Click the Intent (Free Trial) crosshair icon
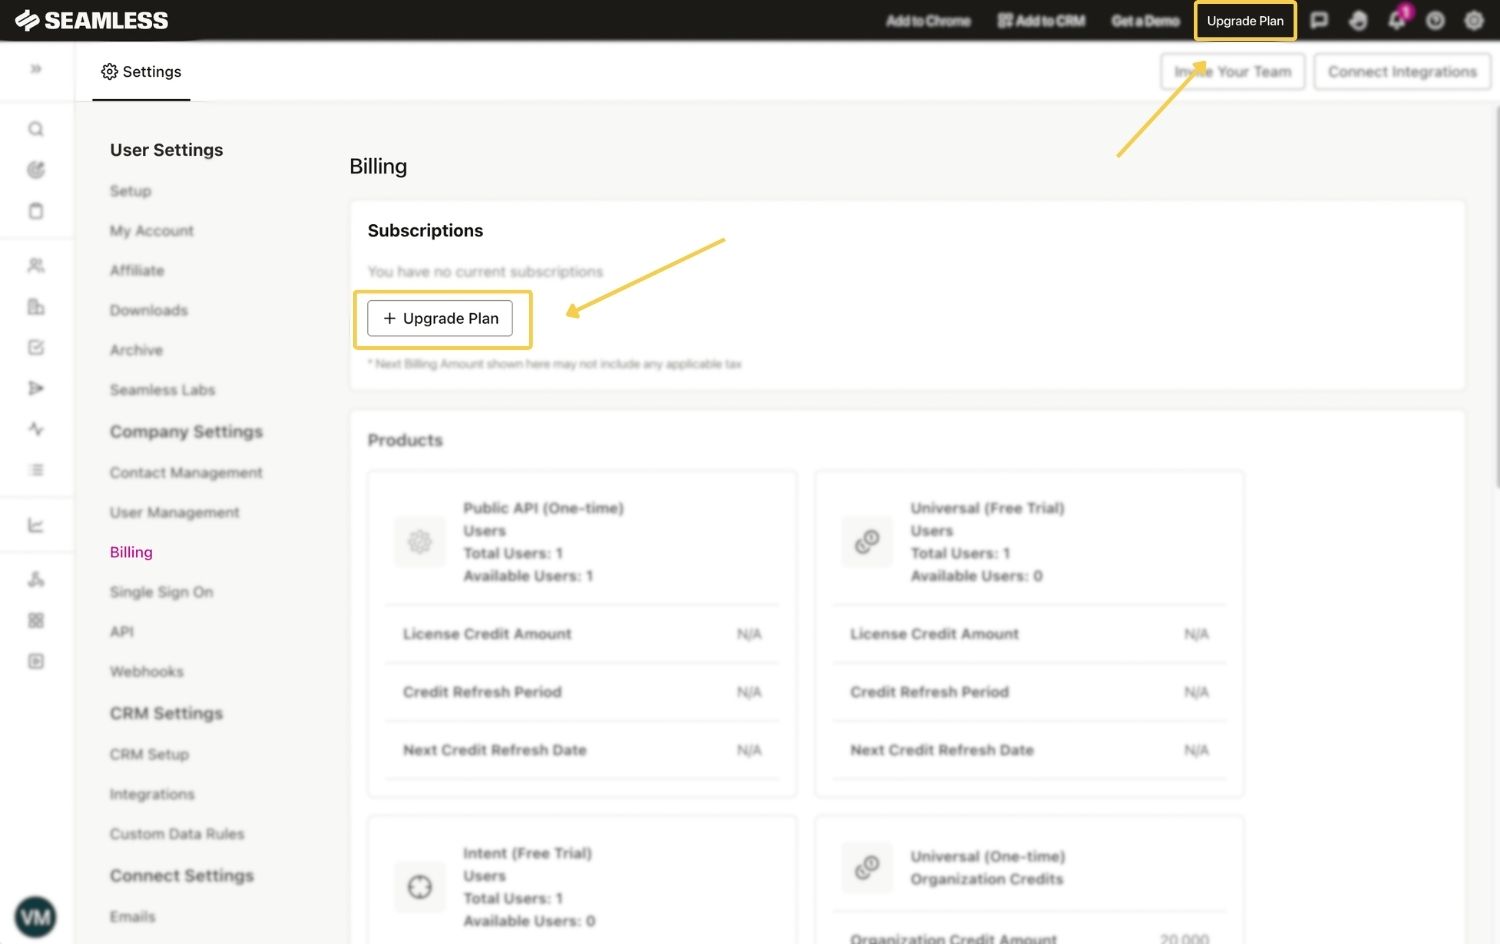The height and width of the screenshot is (944, 1500). [x=420, y=887]
